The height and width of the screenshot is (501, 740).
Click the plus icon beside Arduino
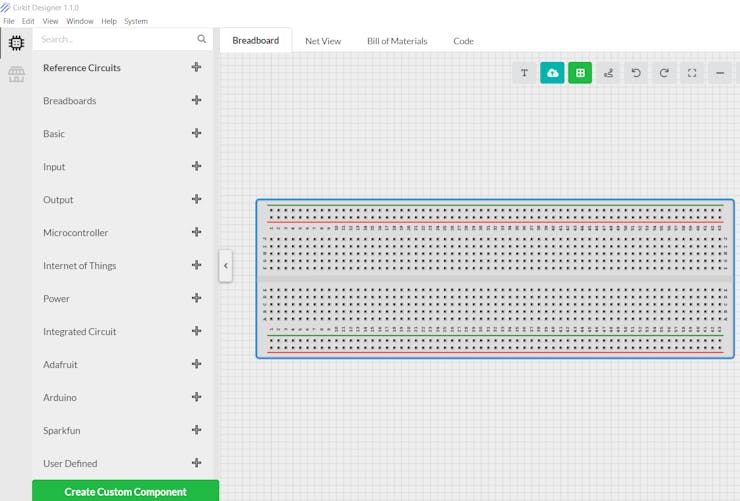coord(197,397)
